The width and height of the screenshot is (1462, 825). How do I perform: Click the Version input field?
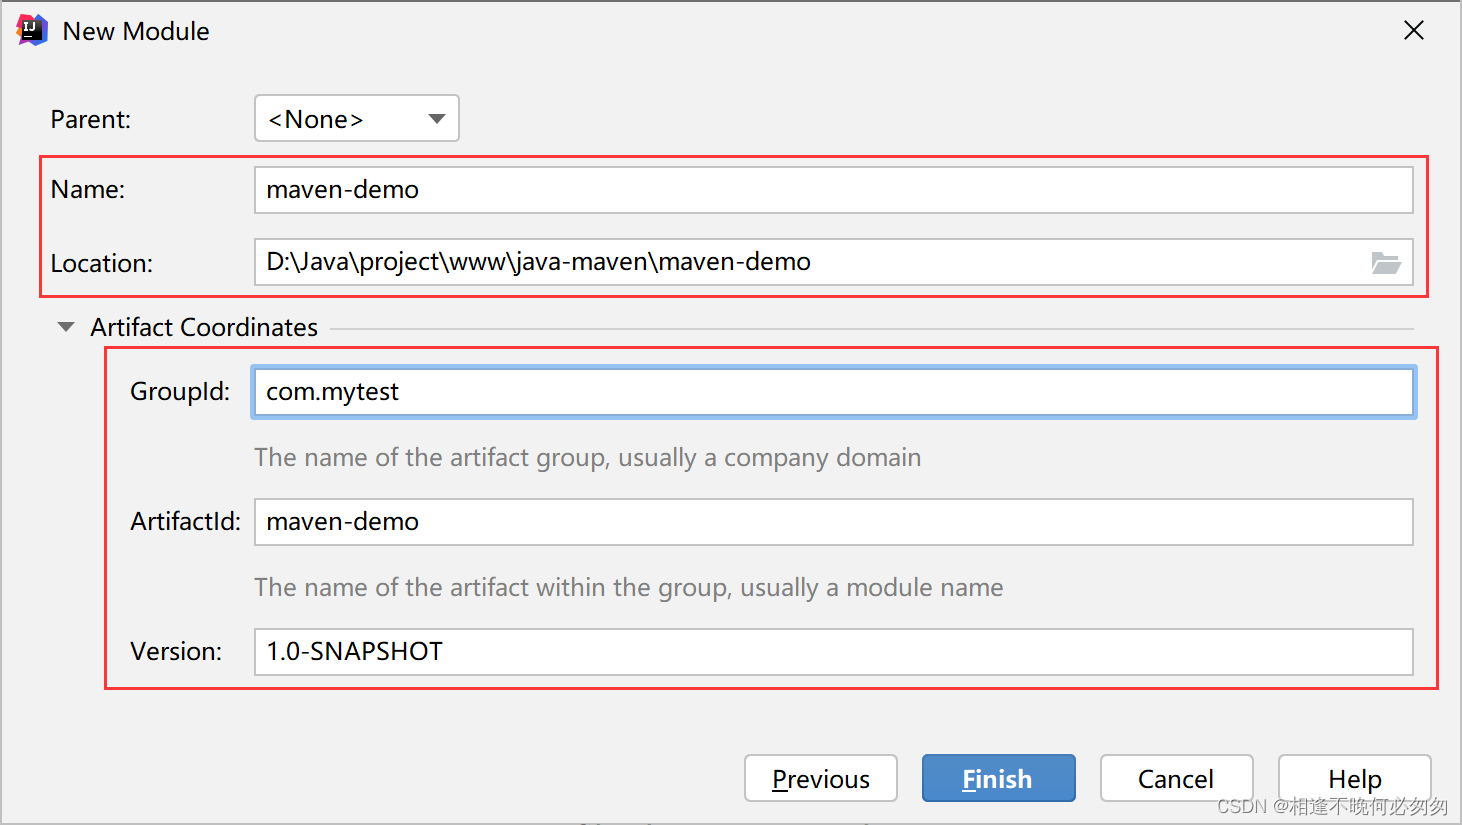click(833, 652)
